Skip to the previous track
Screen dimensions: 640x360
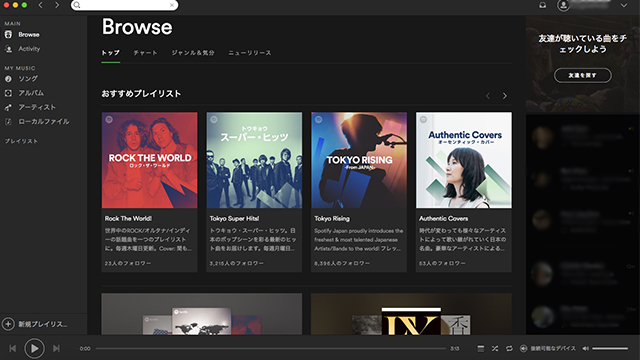coord(13,348)
